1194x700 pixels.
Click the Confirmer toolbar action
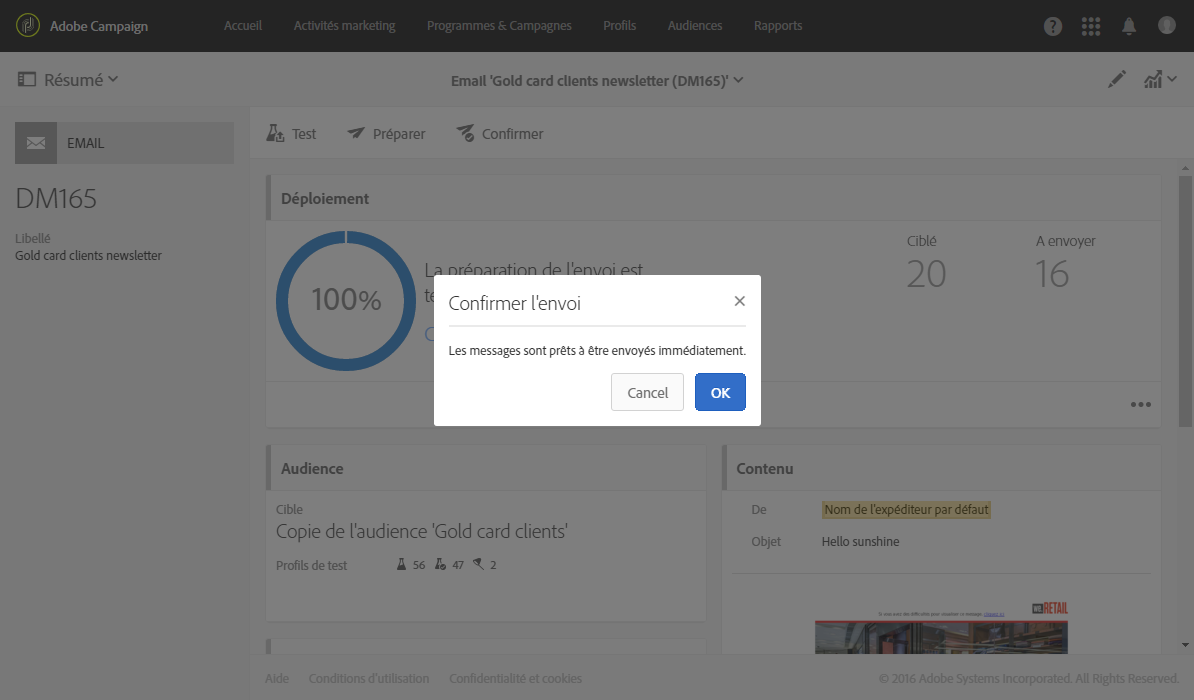click(x=500, y=134)
